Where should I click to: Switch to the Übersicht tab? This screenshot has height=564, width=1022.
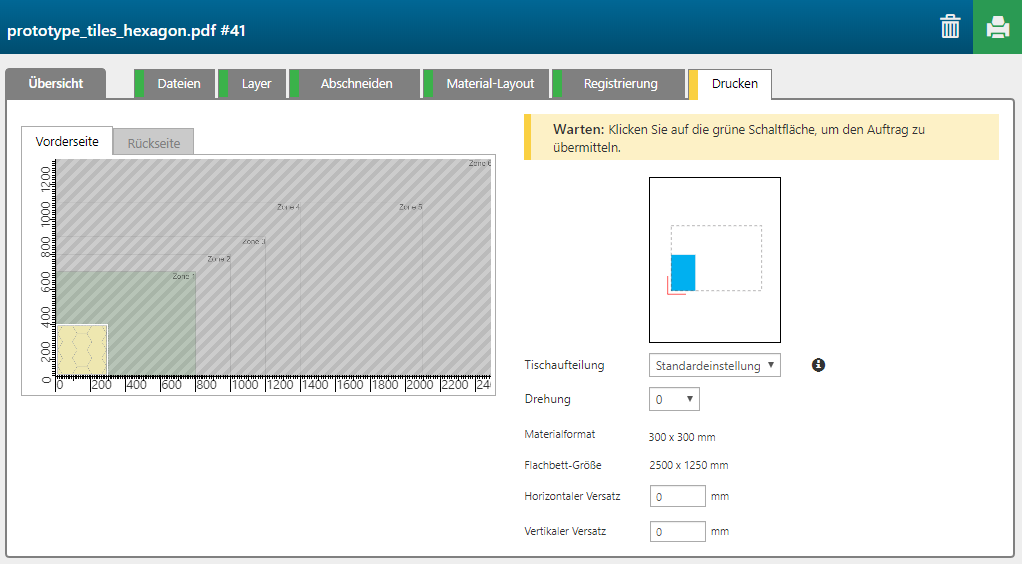pos(56,84)
